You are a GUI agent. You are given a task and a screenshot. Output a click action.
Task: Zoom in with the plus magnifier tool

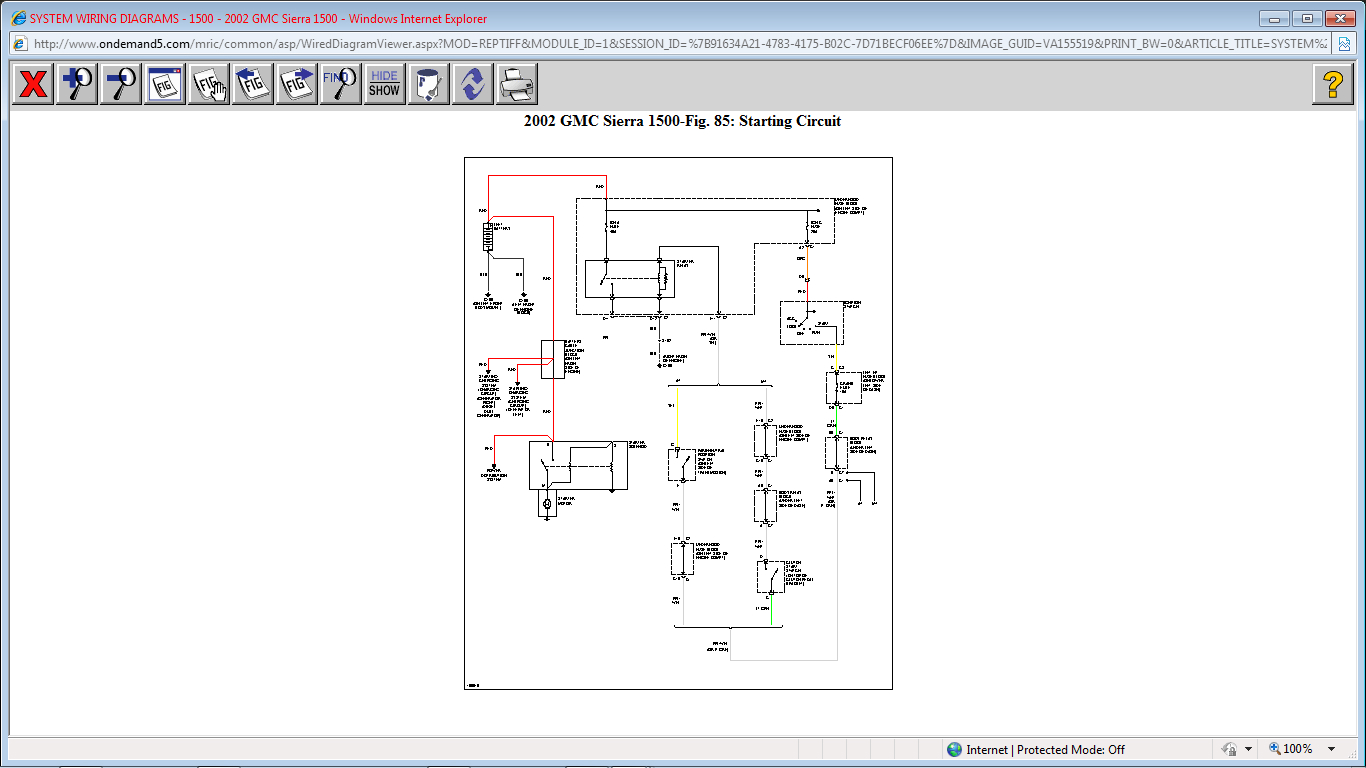click(77, 84)
